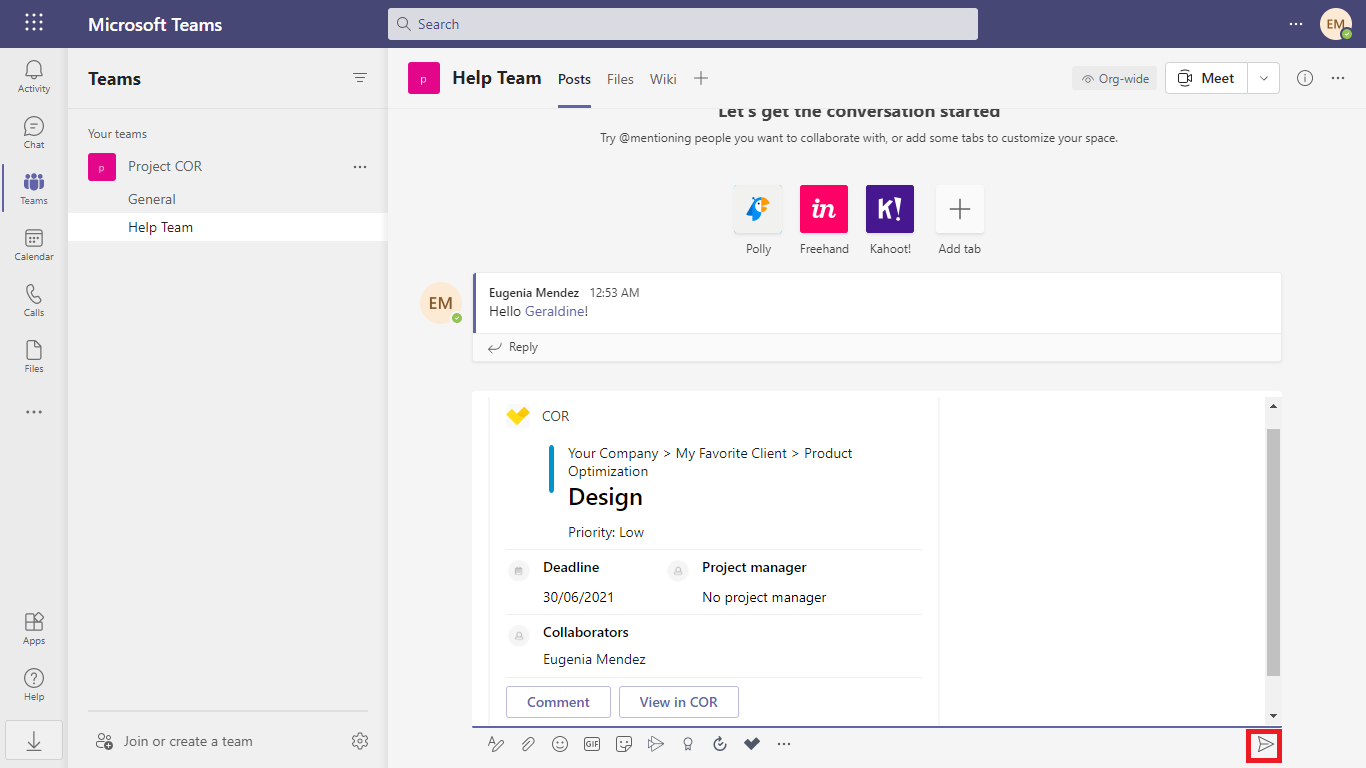This screenshot has height=768, width=1366.
Task: Open the app launcher waffle icon
Action: click(x=34, y=23)
